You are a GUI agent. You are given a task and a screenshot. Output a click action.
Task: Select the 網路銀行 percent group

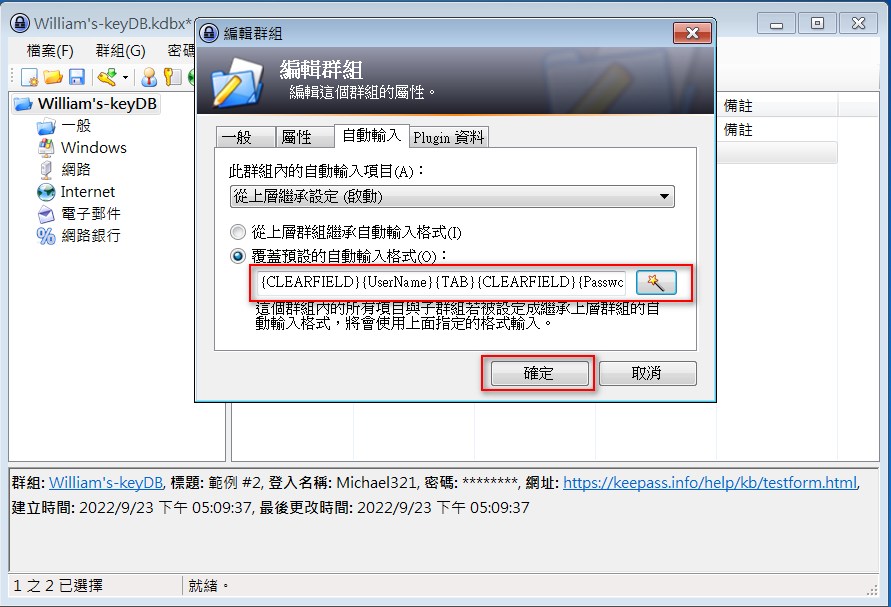coord(78,236)
